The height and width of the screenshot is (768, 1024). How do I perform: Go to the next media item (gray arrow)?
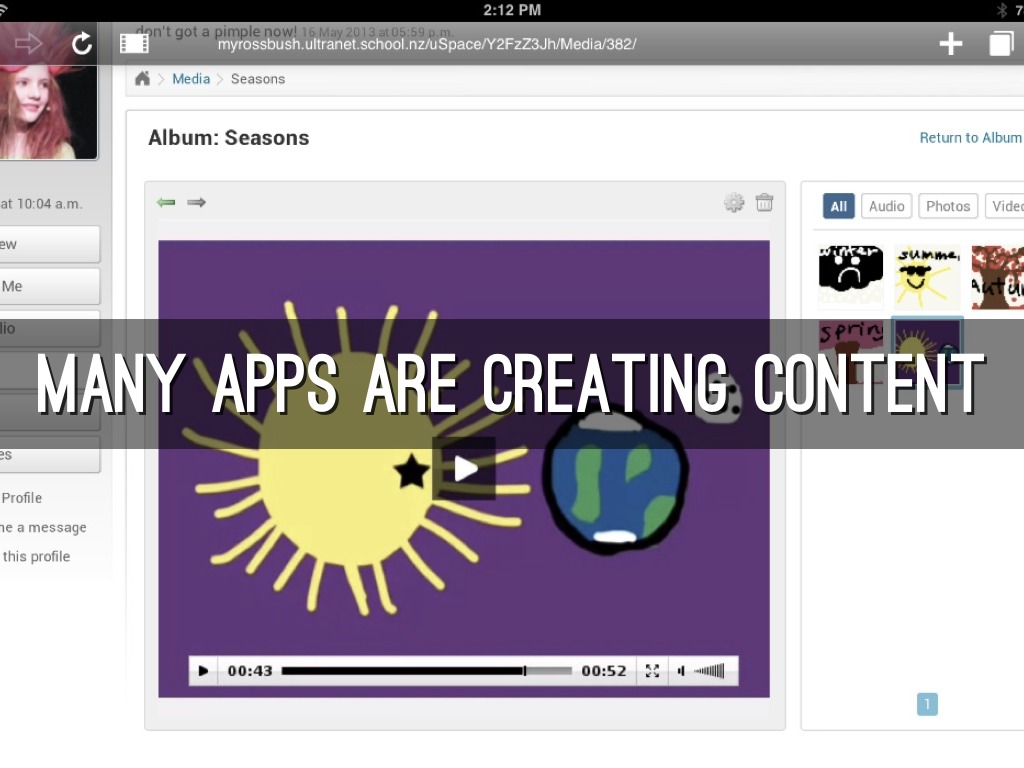(x=197, y=202)
